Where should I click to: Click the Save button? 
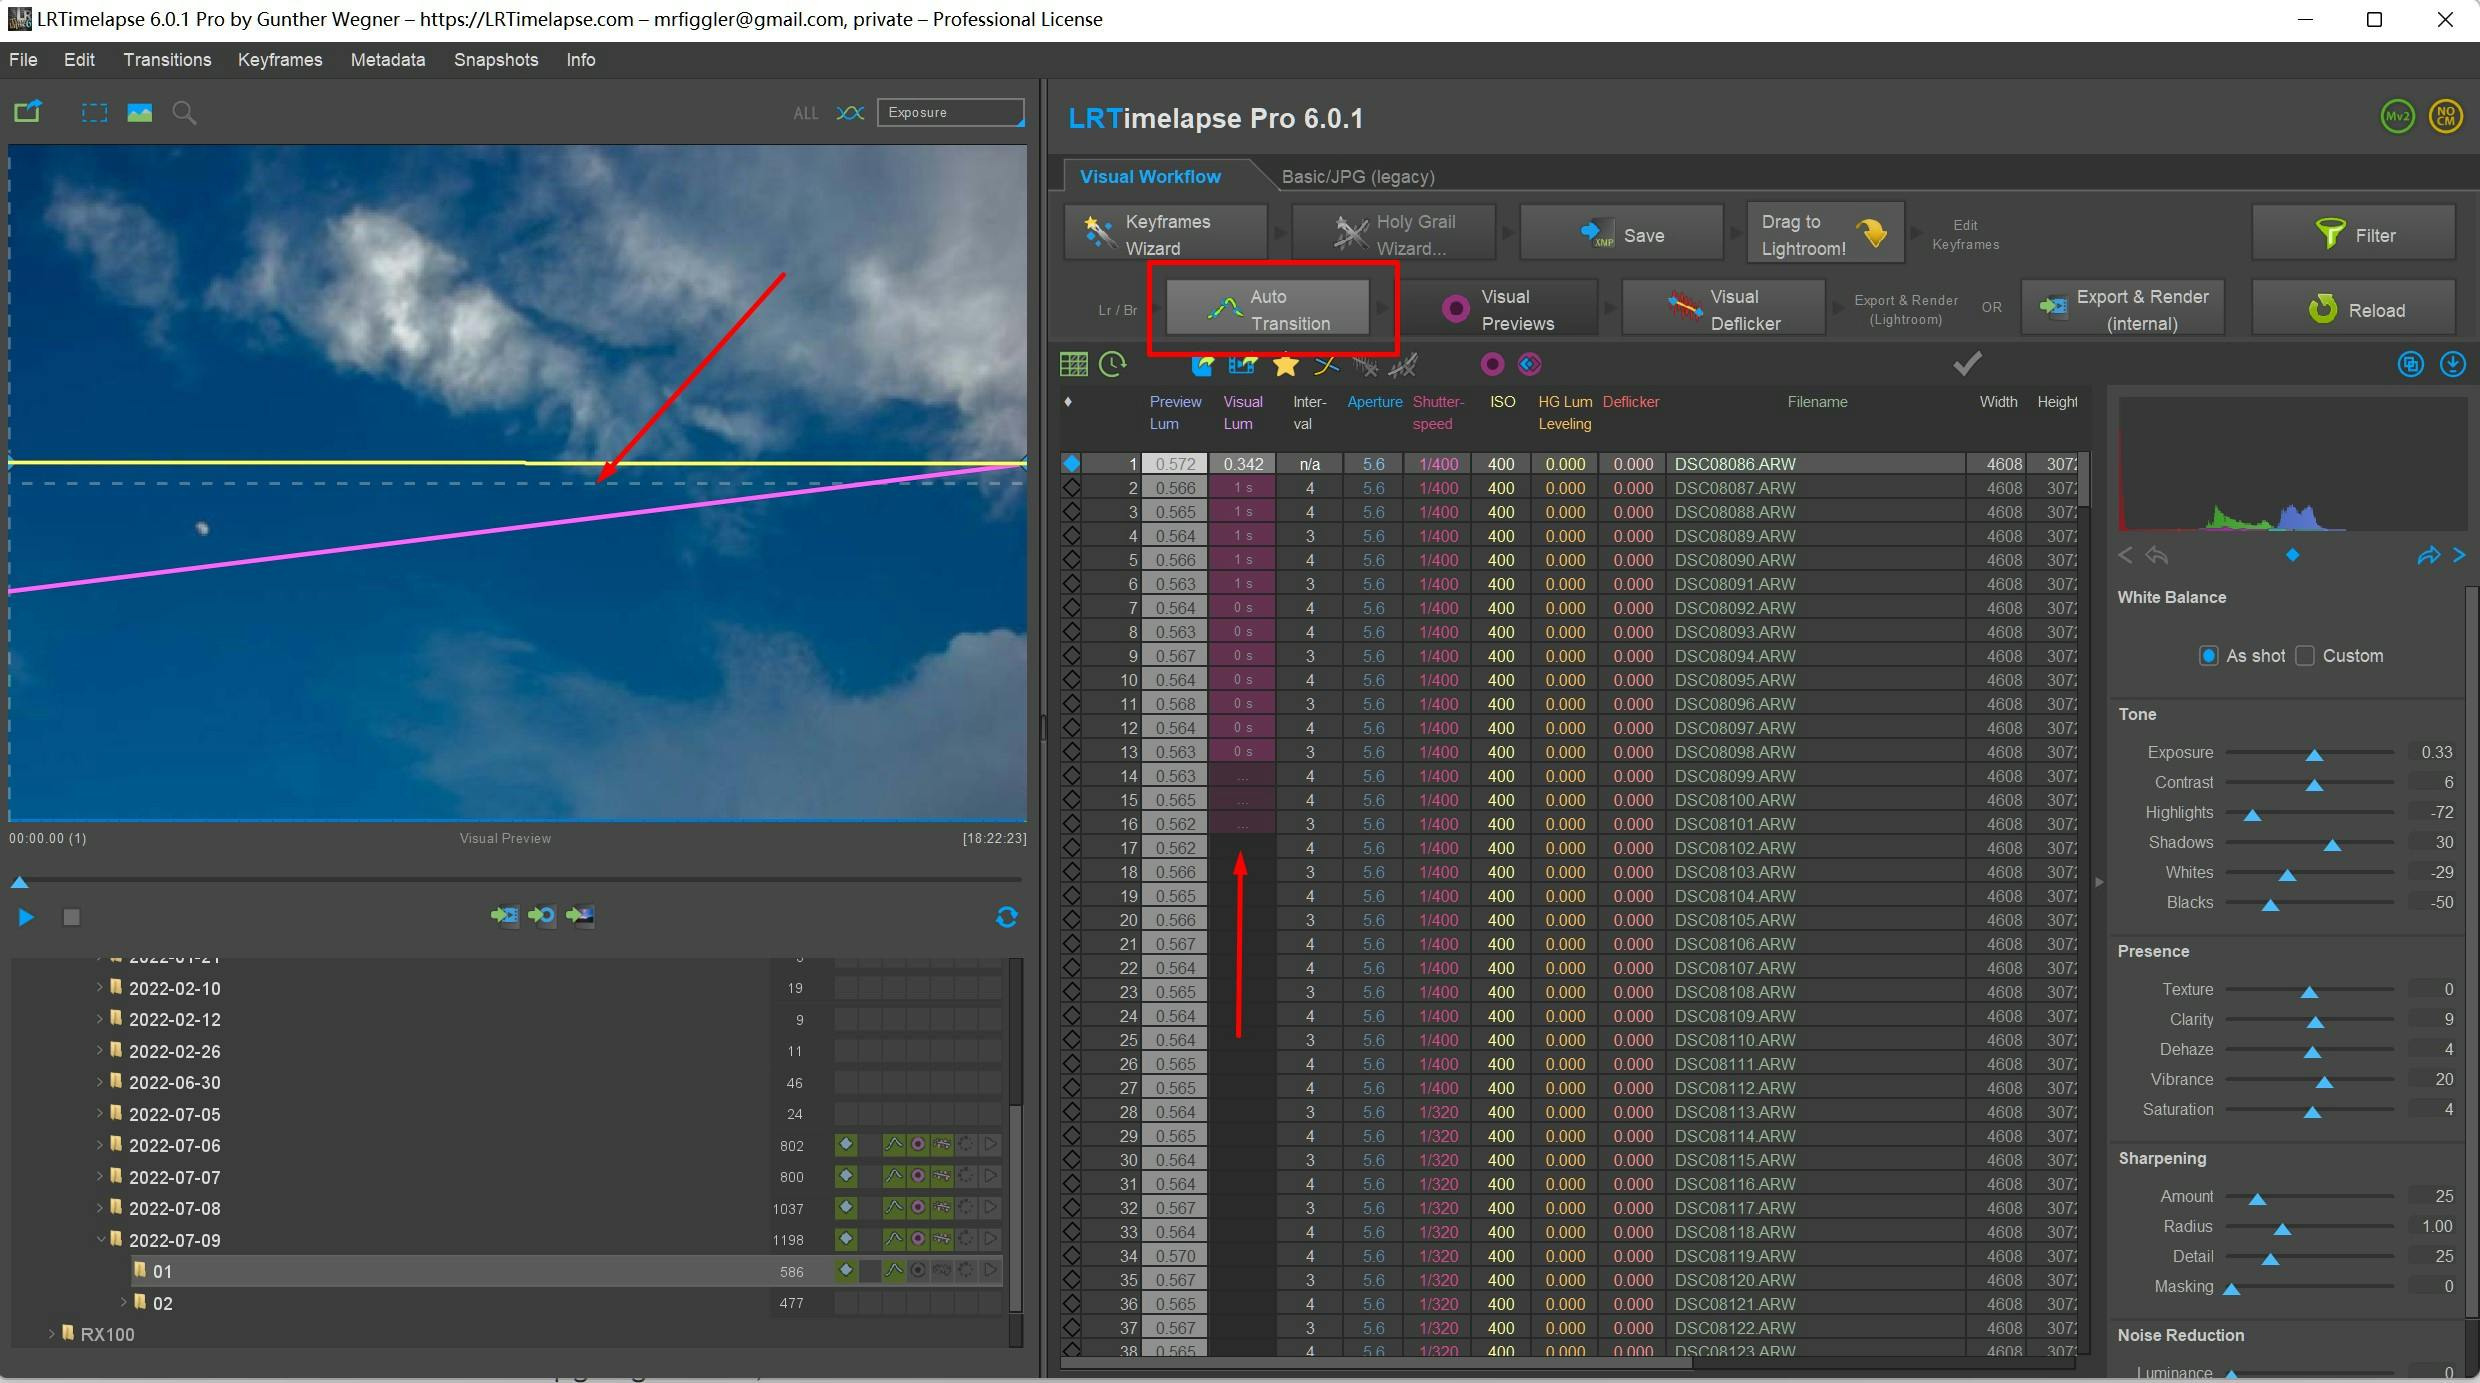(1622, 234)
